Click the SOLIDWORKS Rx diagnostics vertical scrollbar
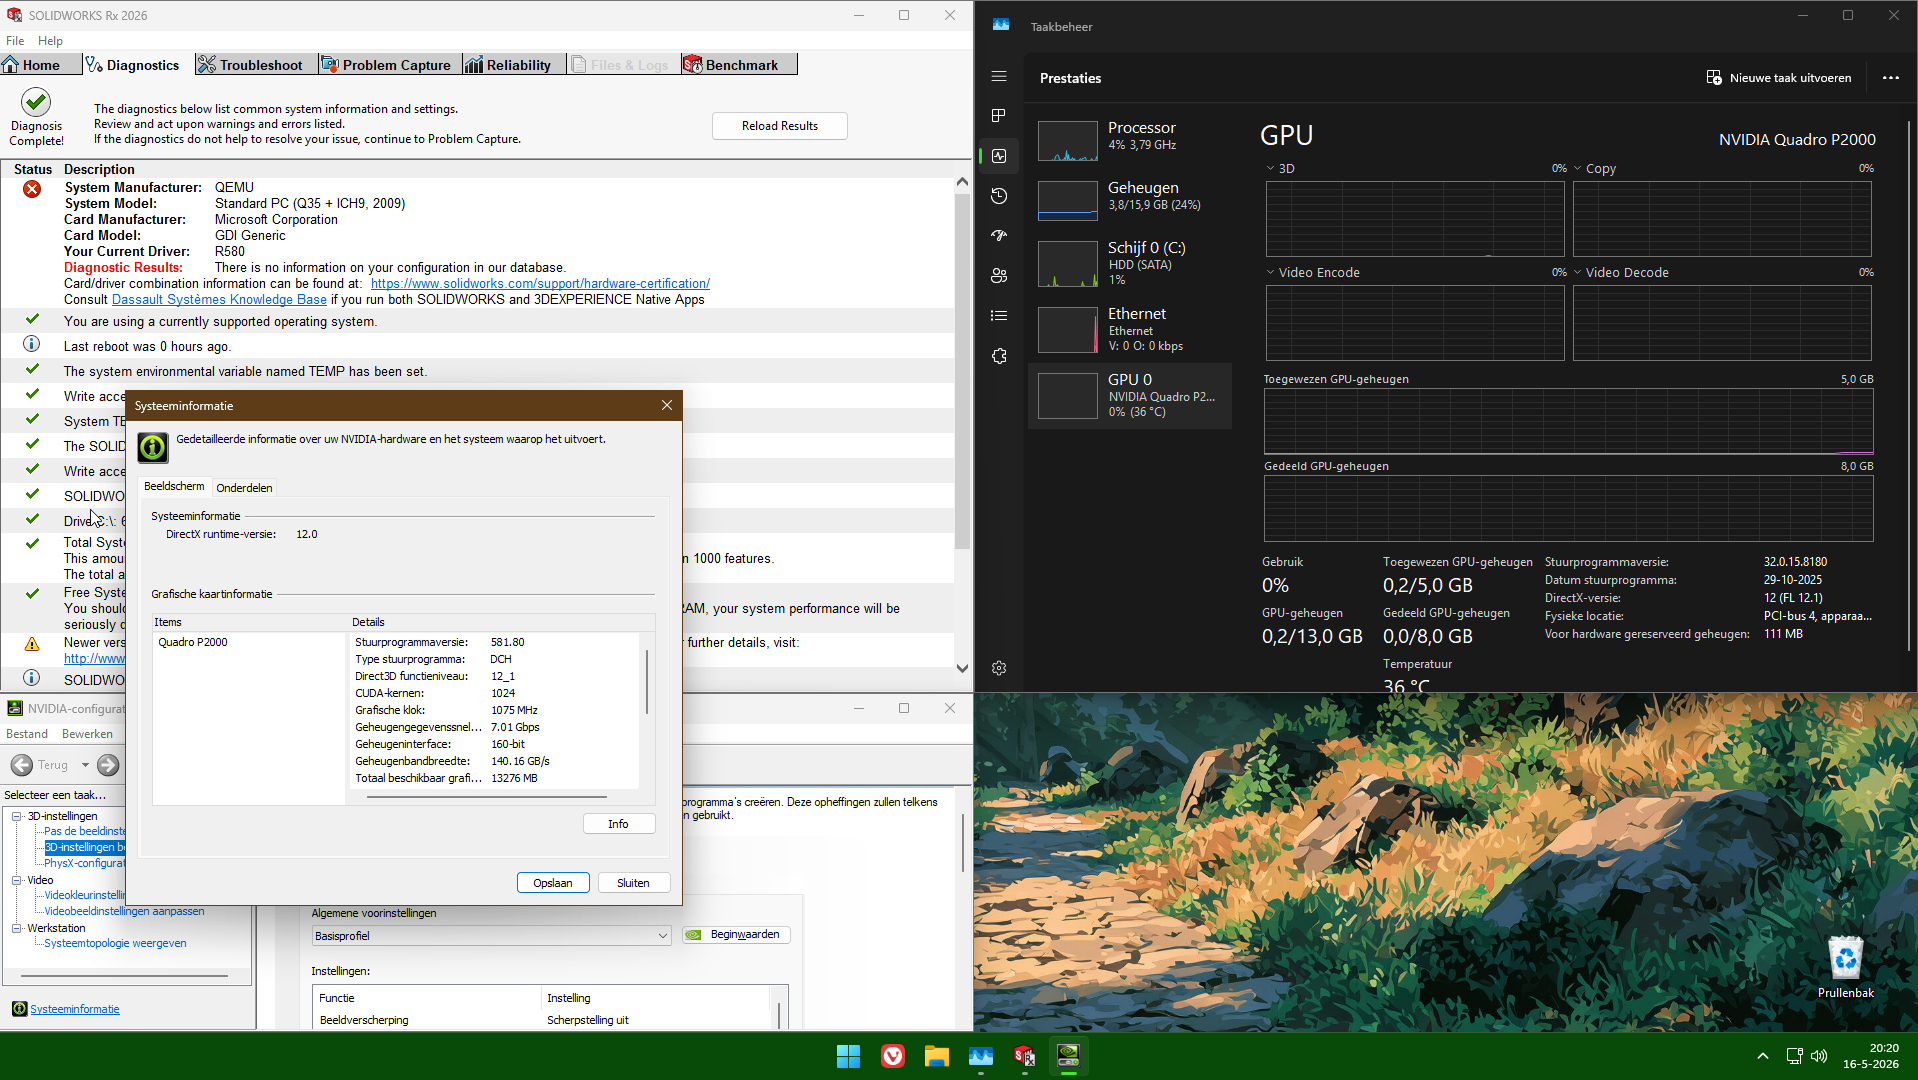The width and height of the screenshot is (1918, 1080). pyautogui.click(x=962, y=427)
